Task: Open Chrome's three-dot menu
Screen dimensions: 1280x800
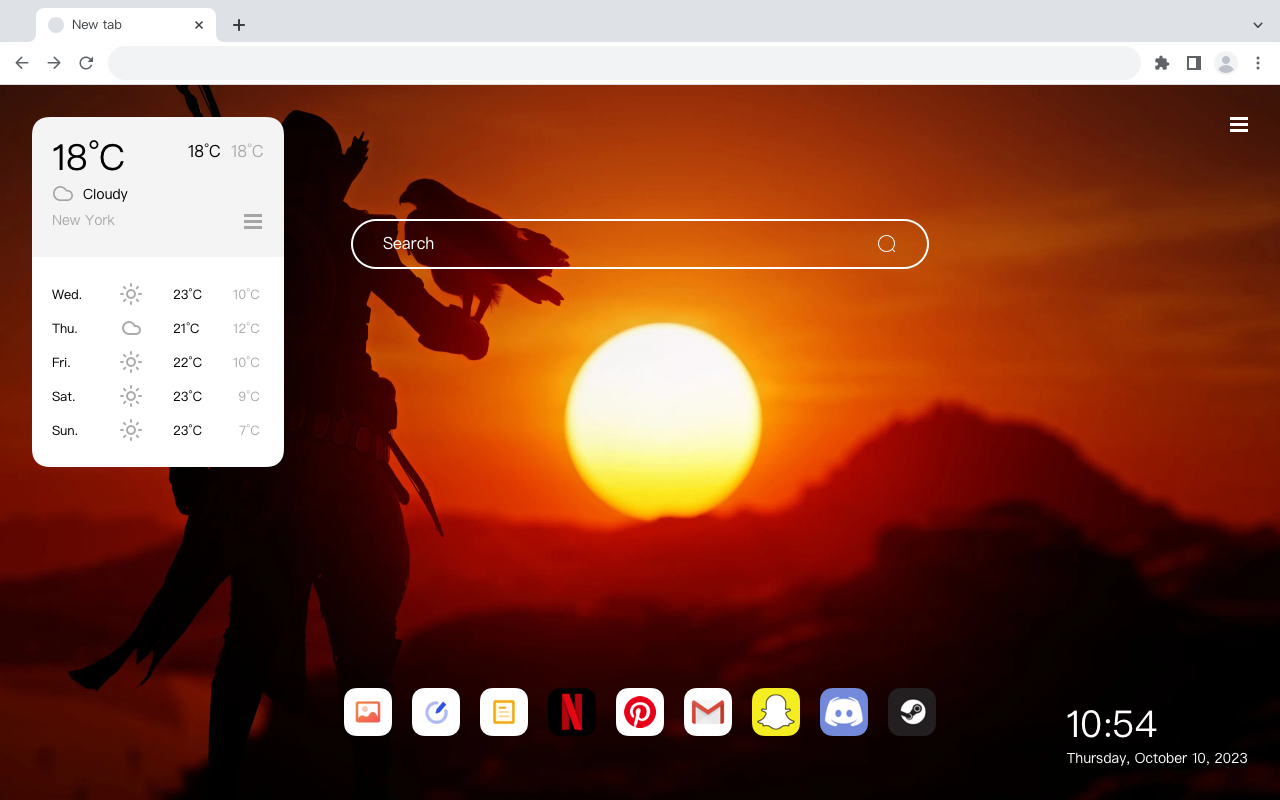Action: coord(1258,63)
